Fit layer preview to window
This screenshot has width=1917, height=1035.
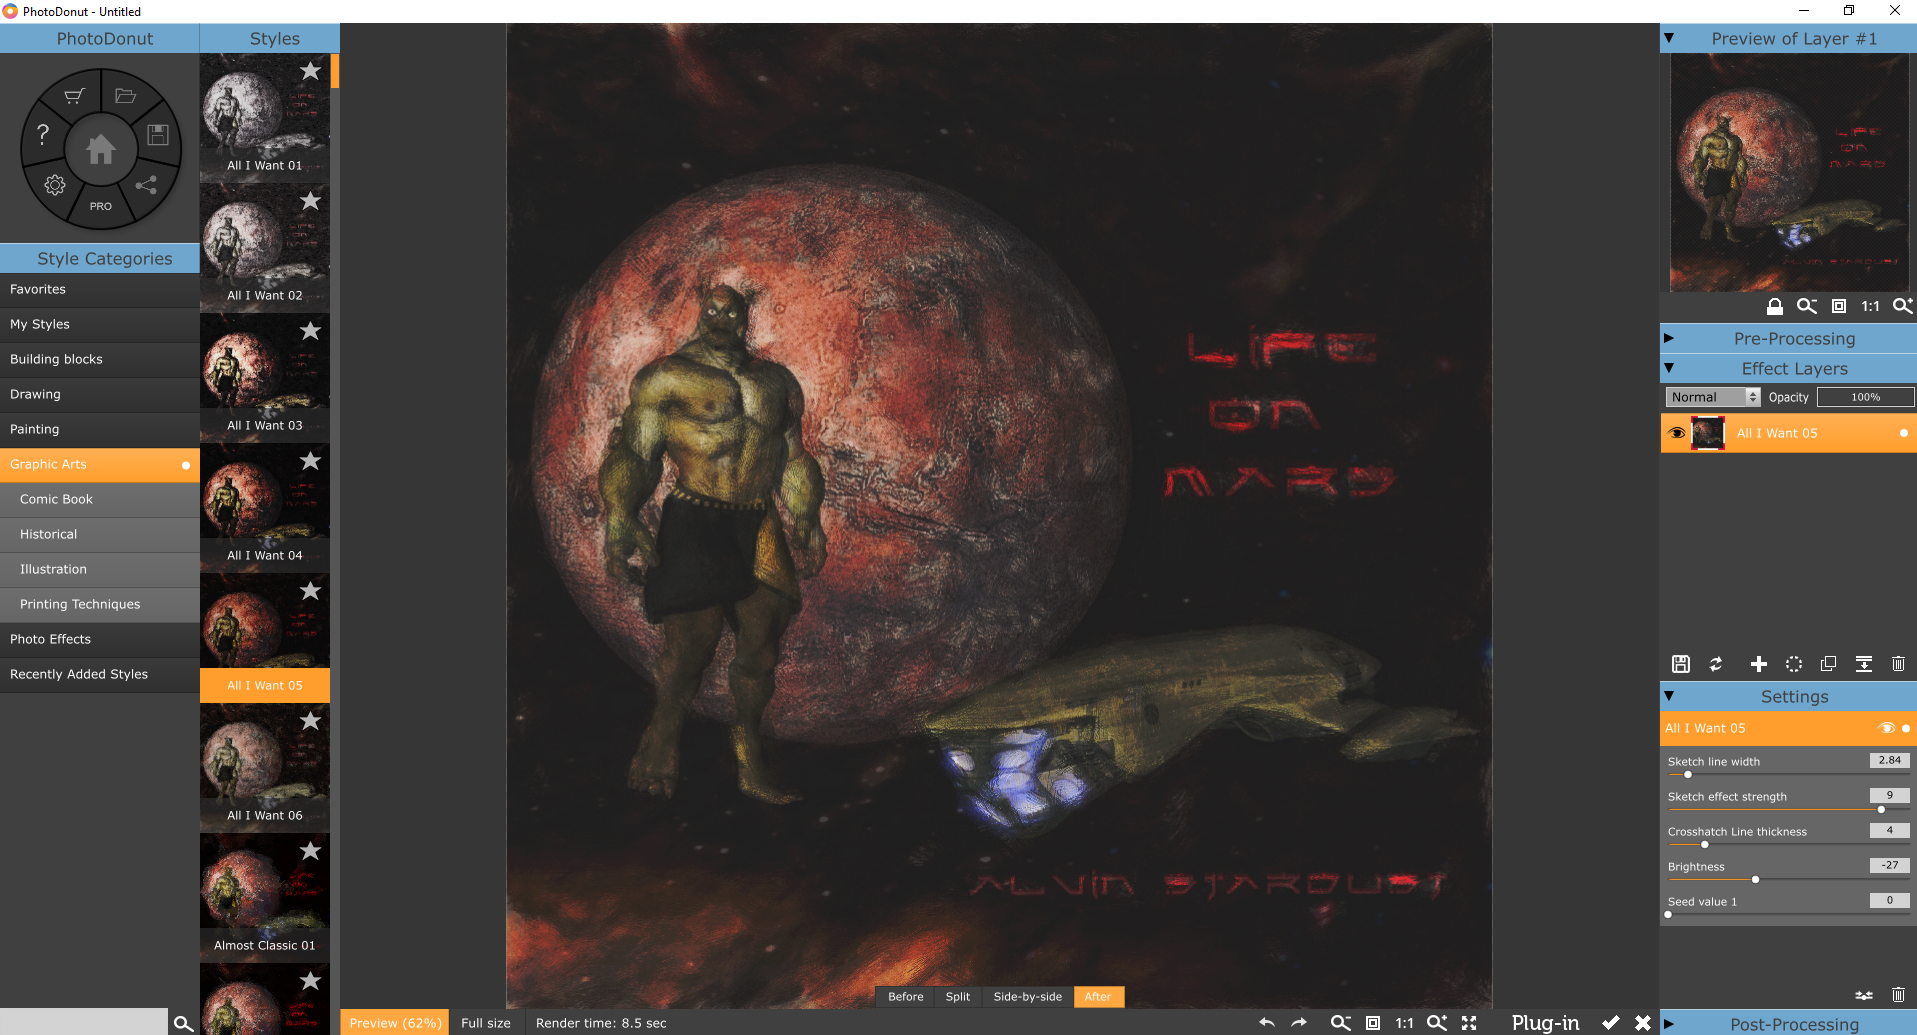tap(1839, 306)
